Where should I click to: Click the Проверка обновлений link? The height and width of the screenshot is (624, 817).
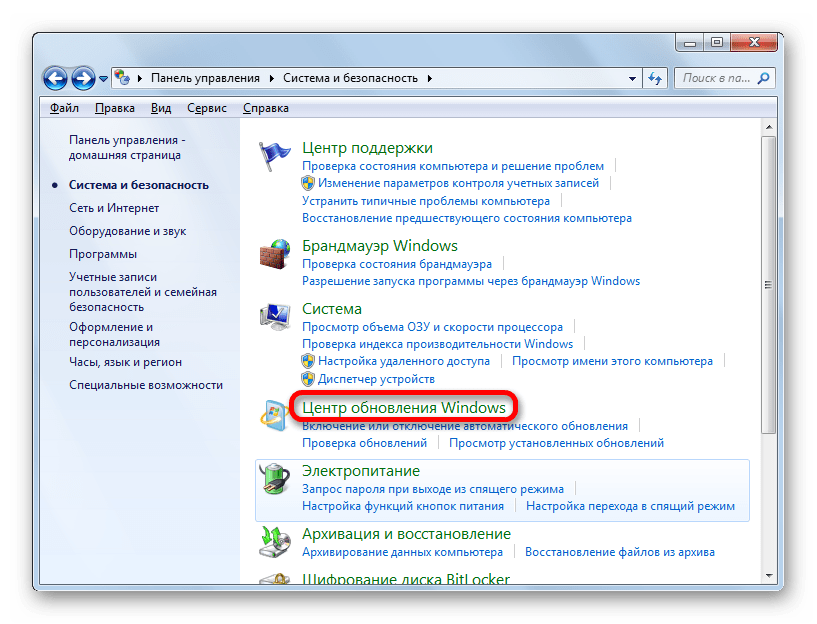click(364, 443)
